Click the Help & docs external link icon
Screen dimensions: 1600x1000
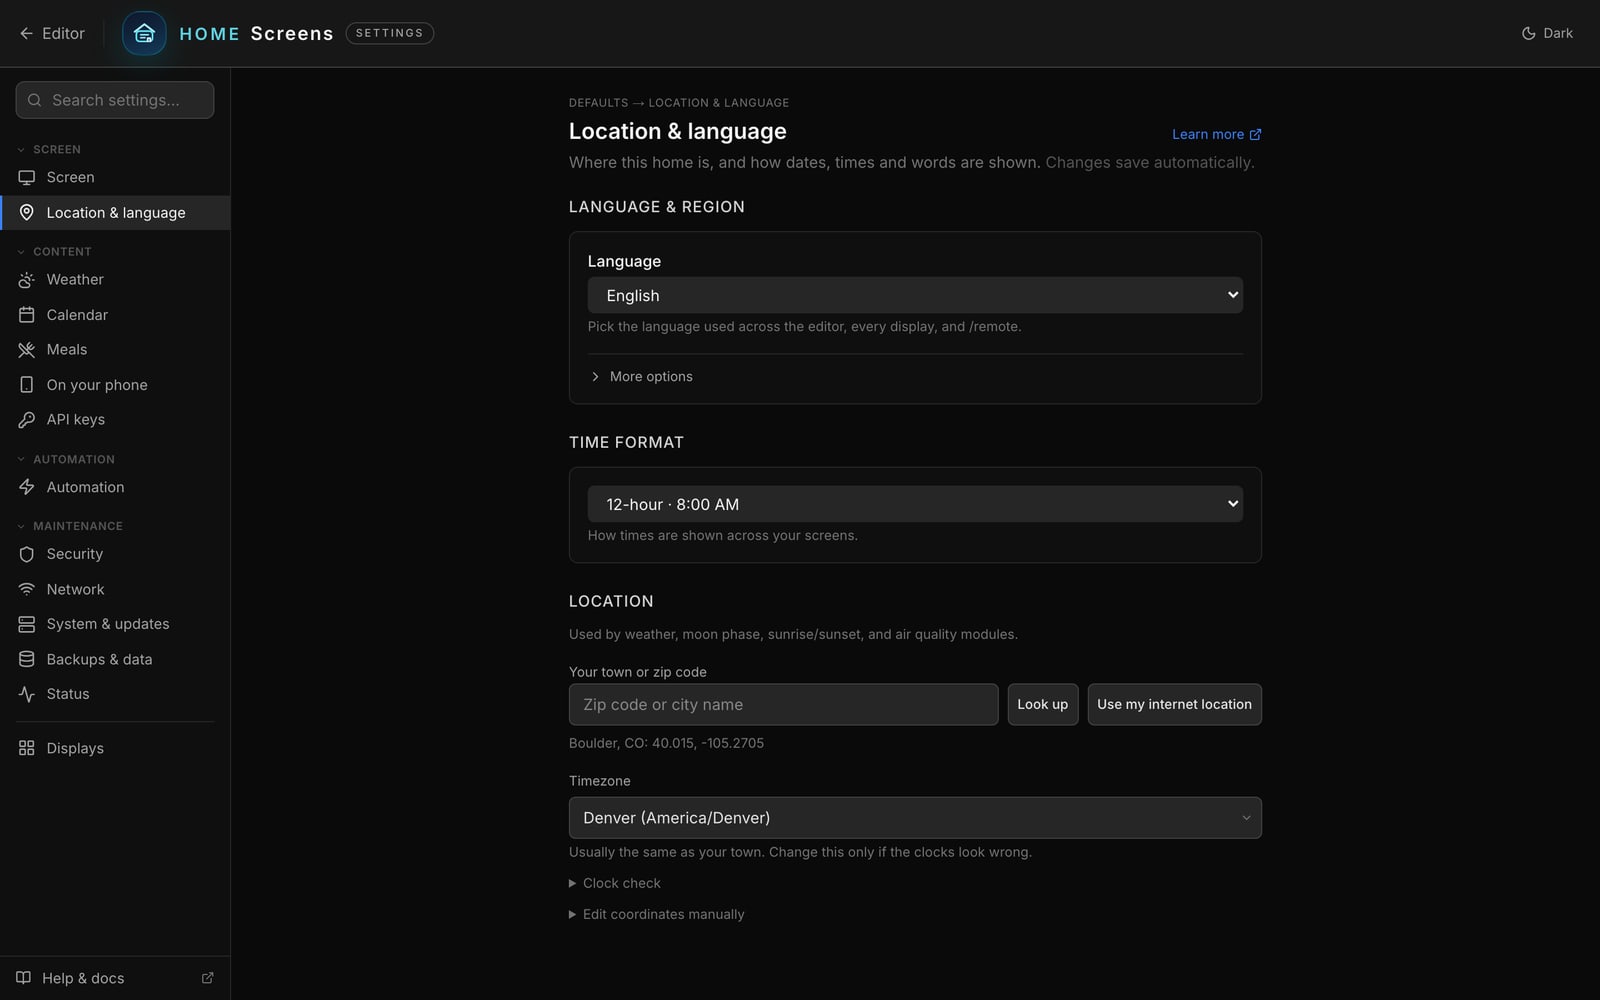(208, 978)
